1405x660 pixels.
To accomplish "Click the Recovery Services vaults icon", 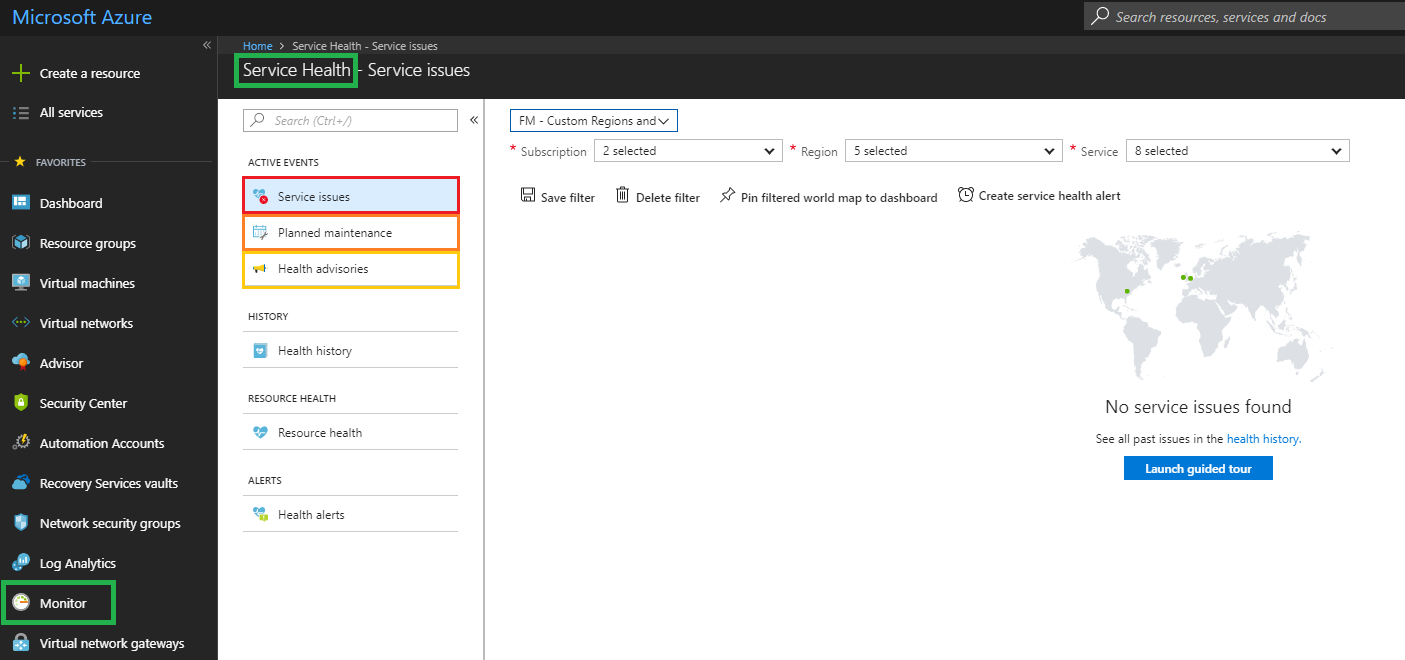I will point(21,483).
